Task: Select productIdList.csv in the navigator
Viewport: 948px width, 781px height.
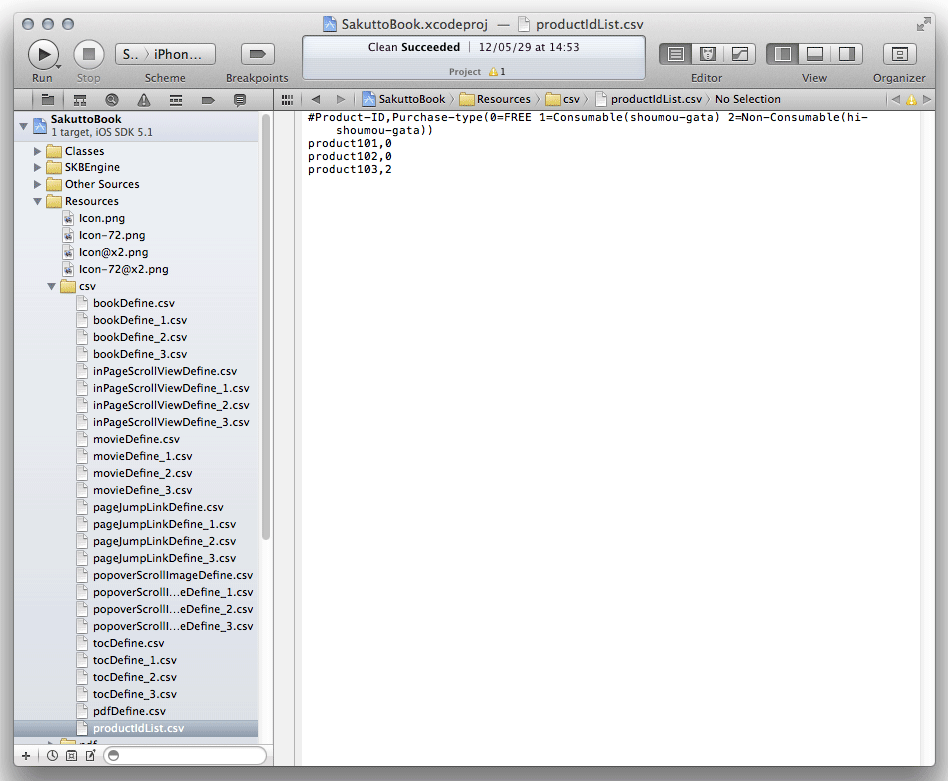Action: (136, 728)
